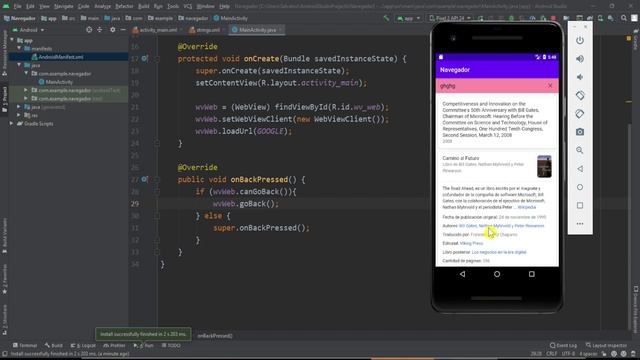Open the Logcat tool window

coord(83,345)
